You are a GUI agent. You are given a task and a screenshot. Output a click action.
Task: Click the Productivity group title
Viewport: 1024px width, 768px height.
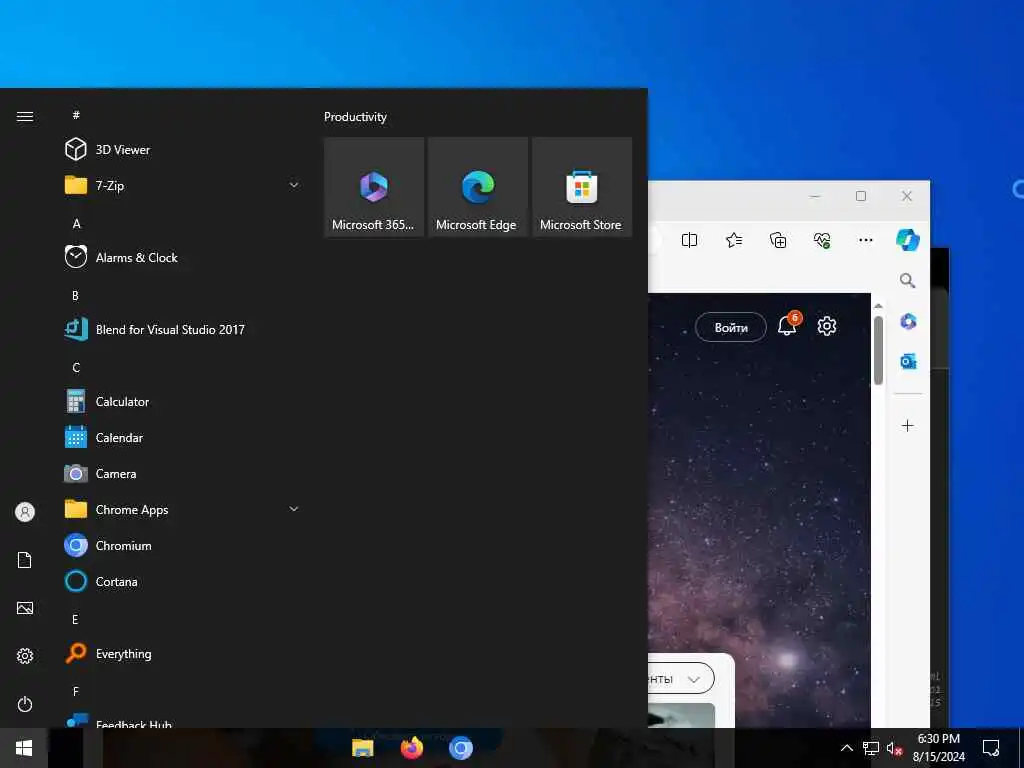(x=355, y=117)
